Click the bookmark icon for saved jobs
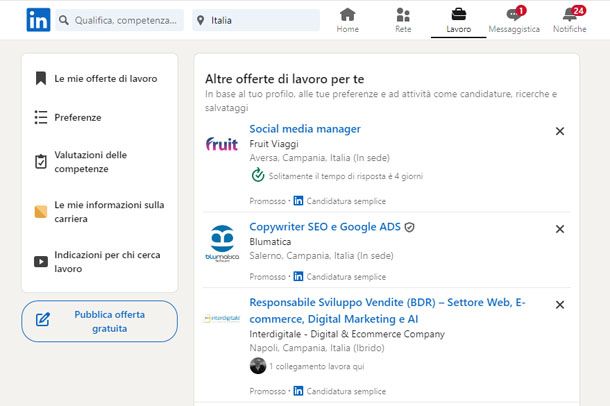Viewport: 610px width, 406px height. point(41,78)
